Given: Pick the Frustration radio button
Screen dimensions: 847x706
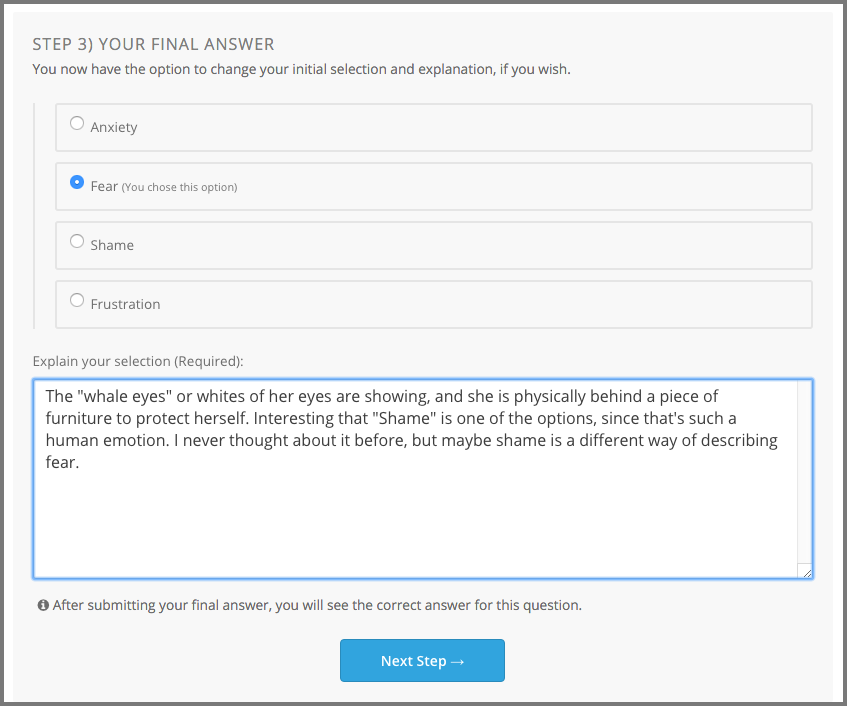Looking at the screenshot, I should click(x=77, y=301).
